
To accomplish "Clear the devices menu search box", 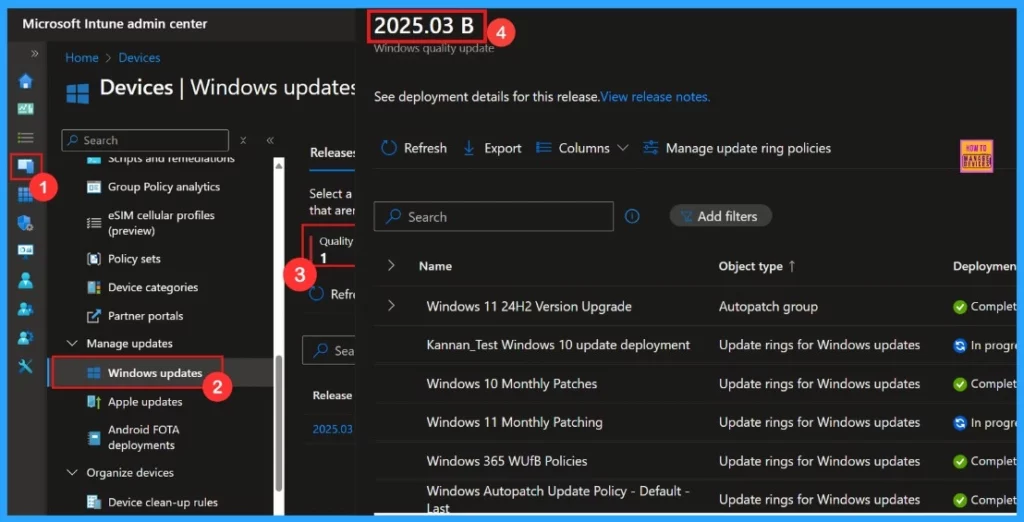I will click(x=243, y=140).
